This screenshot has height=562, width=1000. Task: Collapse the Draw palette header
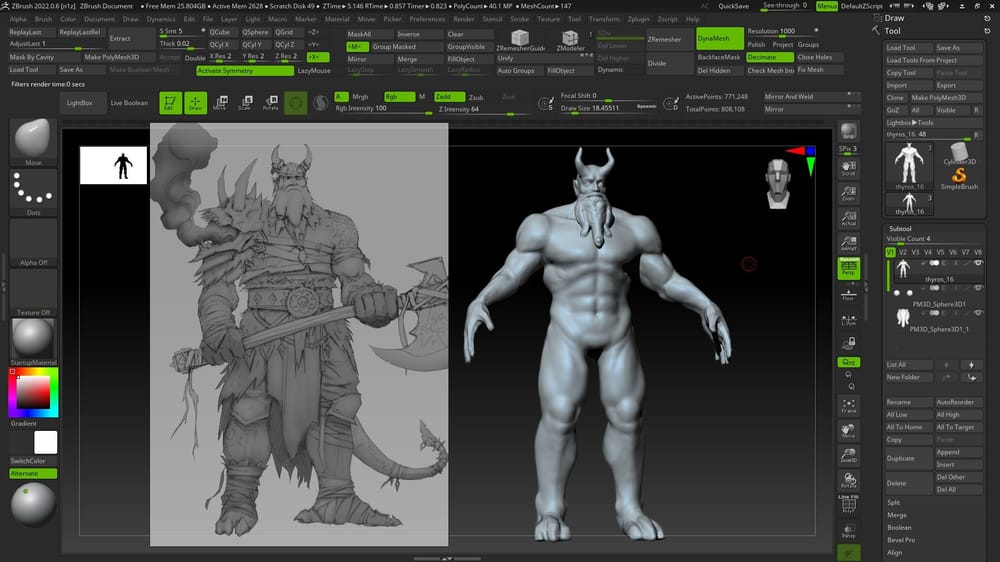(894, 18)
